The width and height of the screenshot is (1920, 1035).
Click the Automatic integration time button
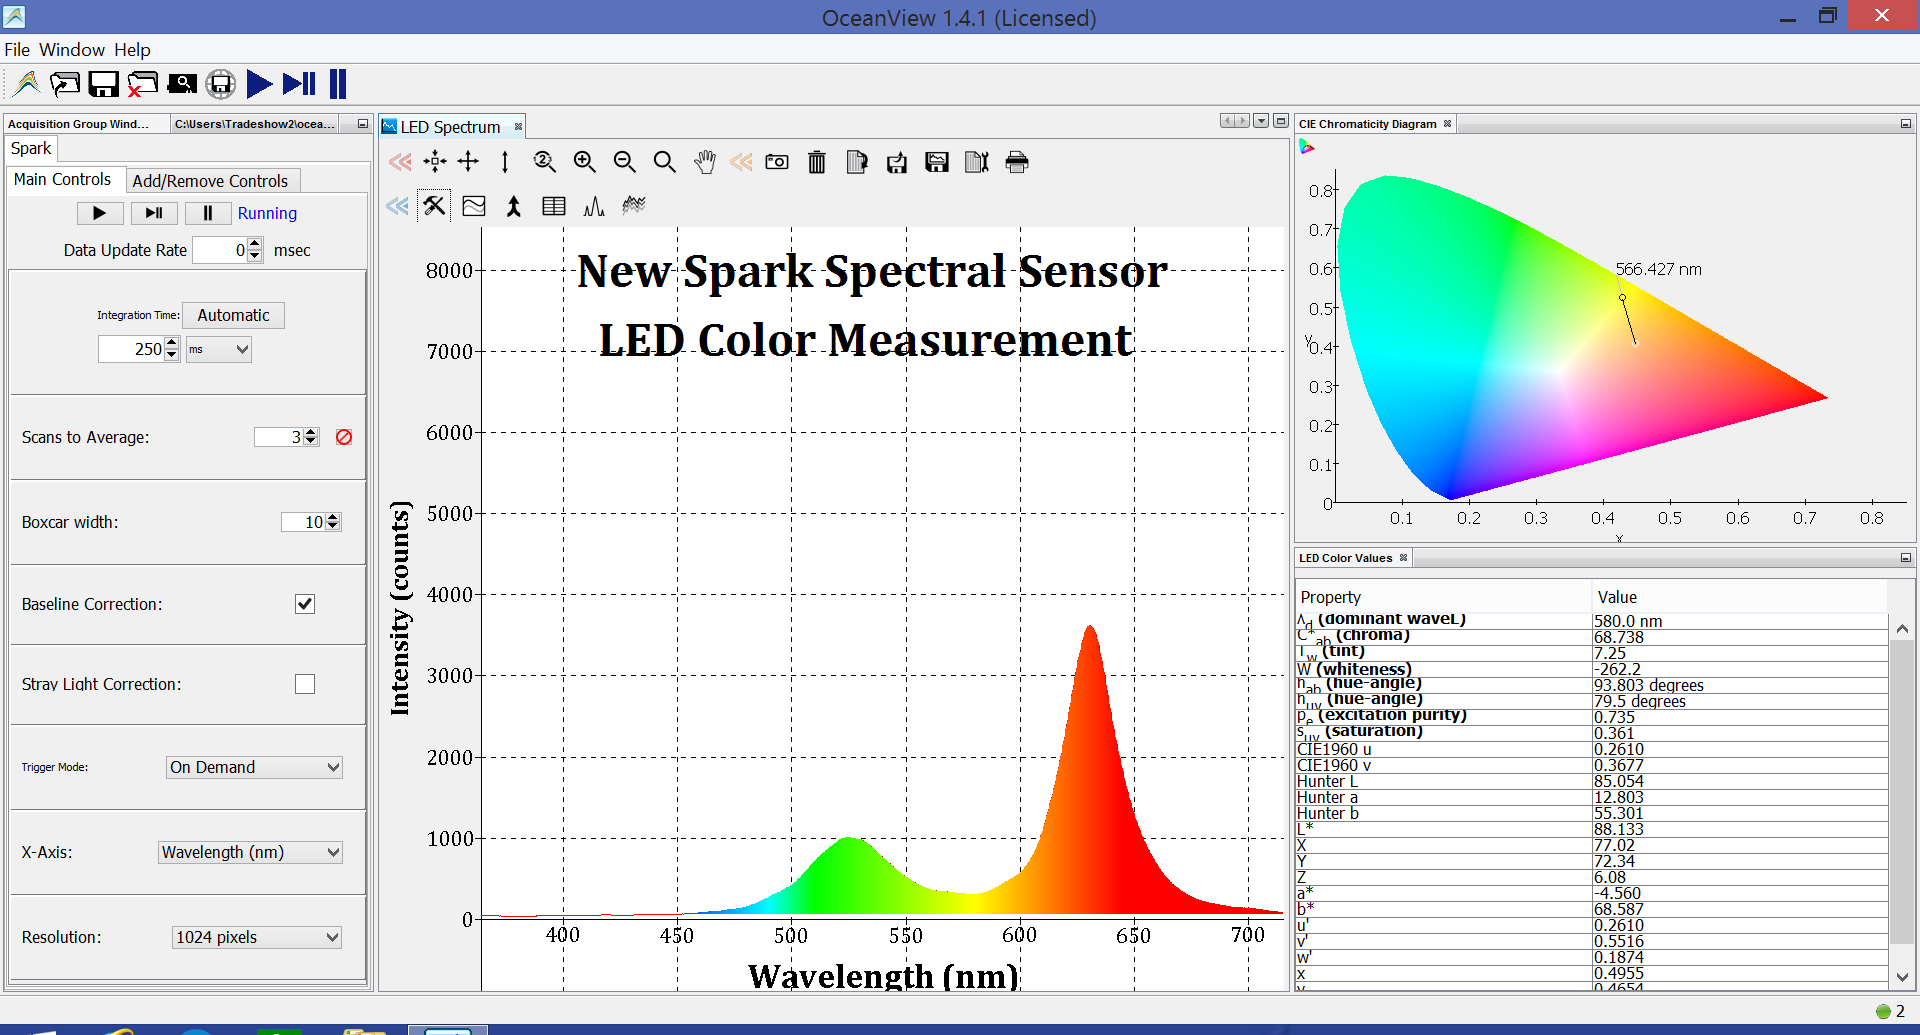click(x=234, y=315)
